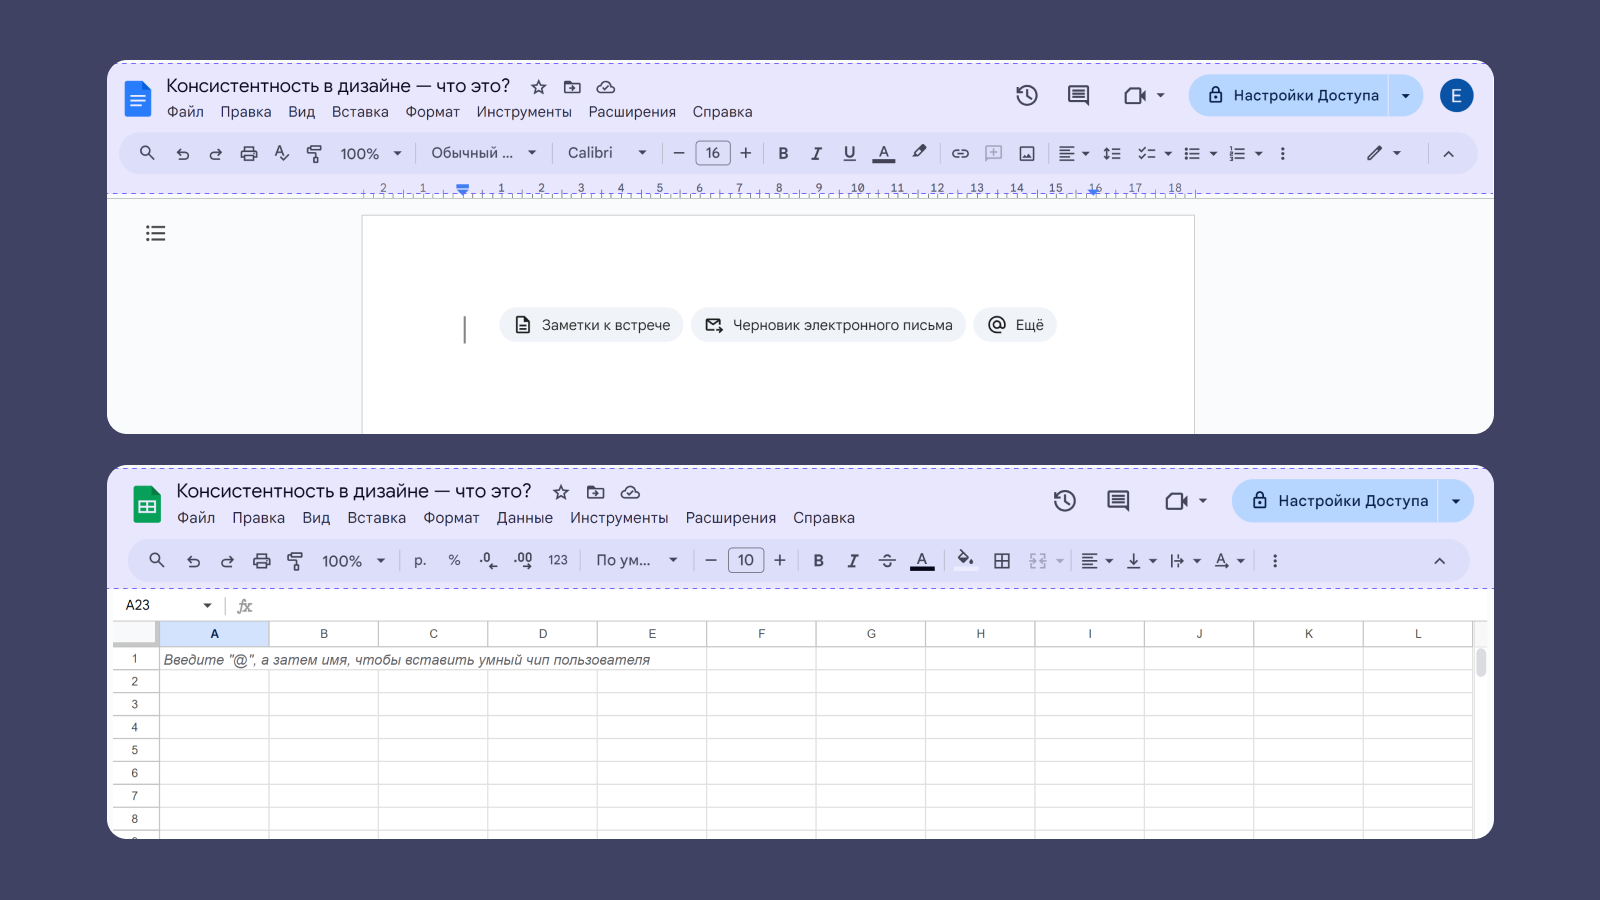This screenshot has height=900, width=1600.
Task: Toggle bold formatting in Docs toolbar
Action: tap(783, 154)
